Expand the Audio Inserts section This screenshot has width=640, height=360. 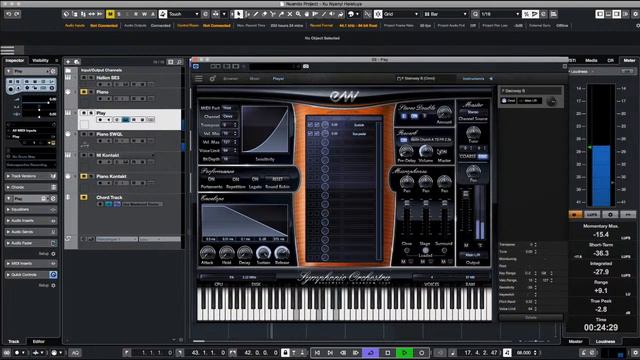pos(31,220)
